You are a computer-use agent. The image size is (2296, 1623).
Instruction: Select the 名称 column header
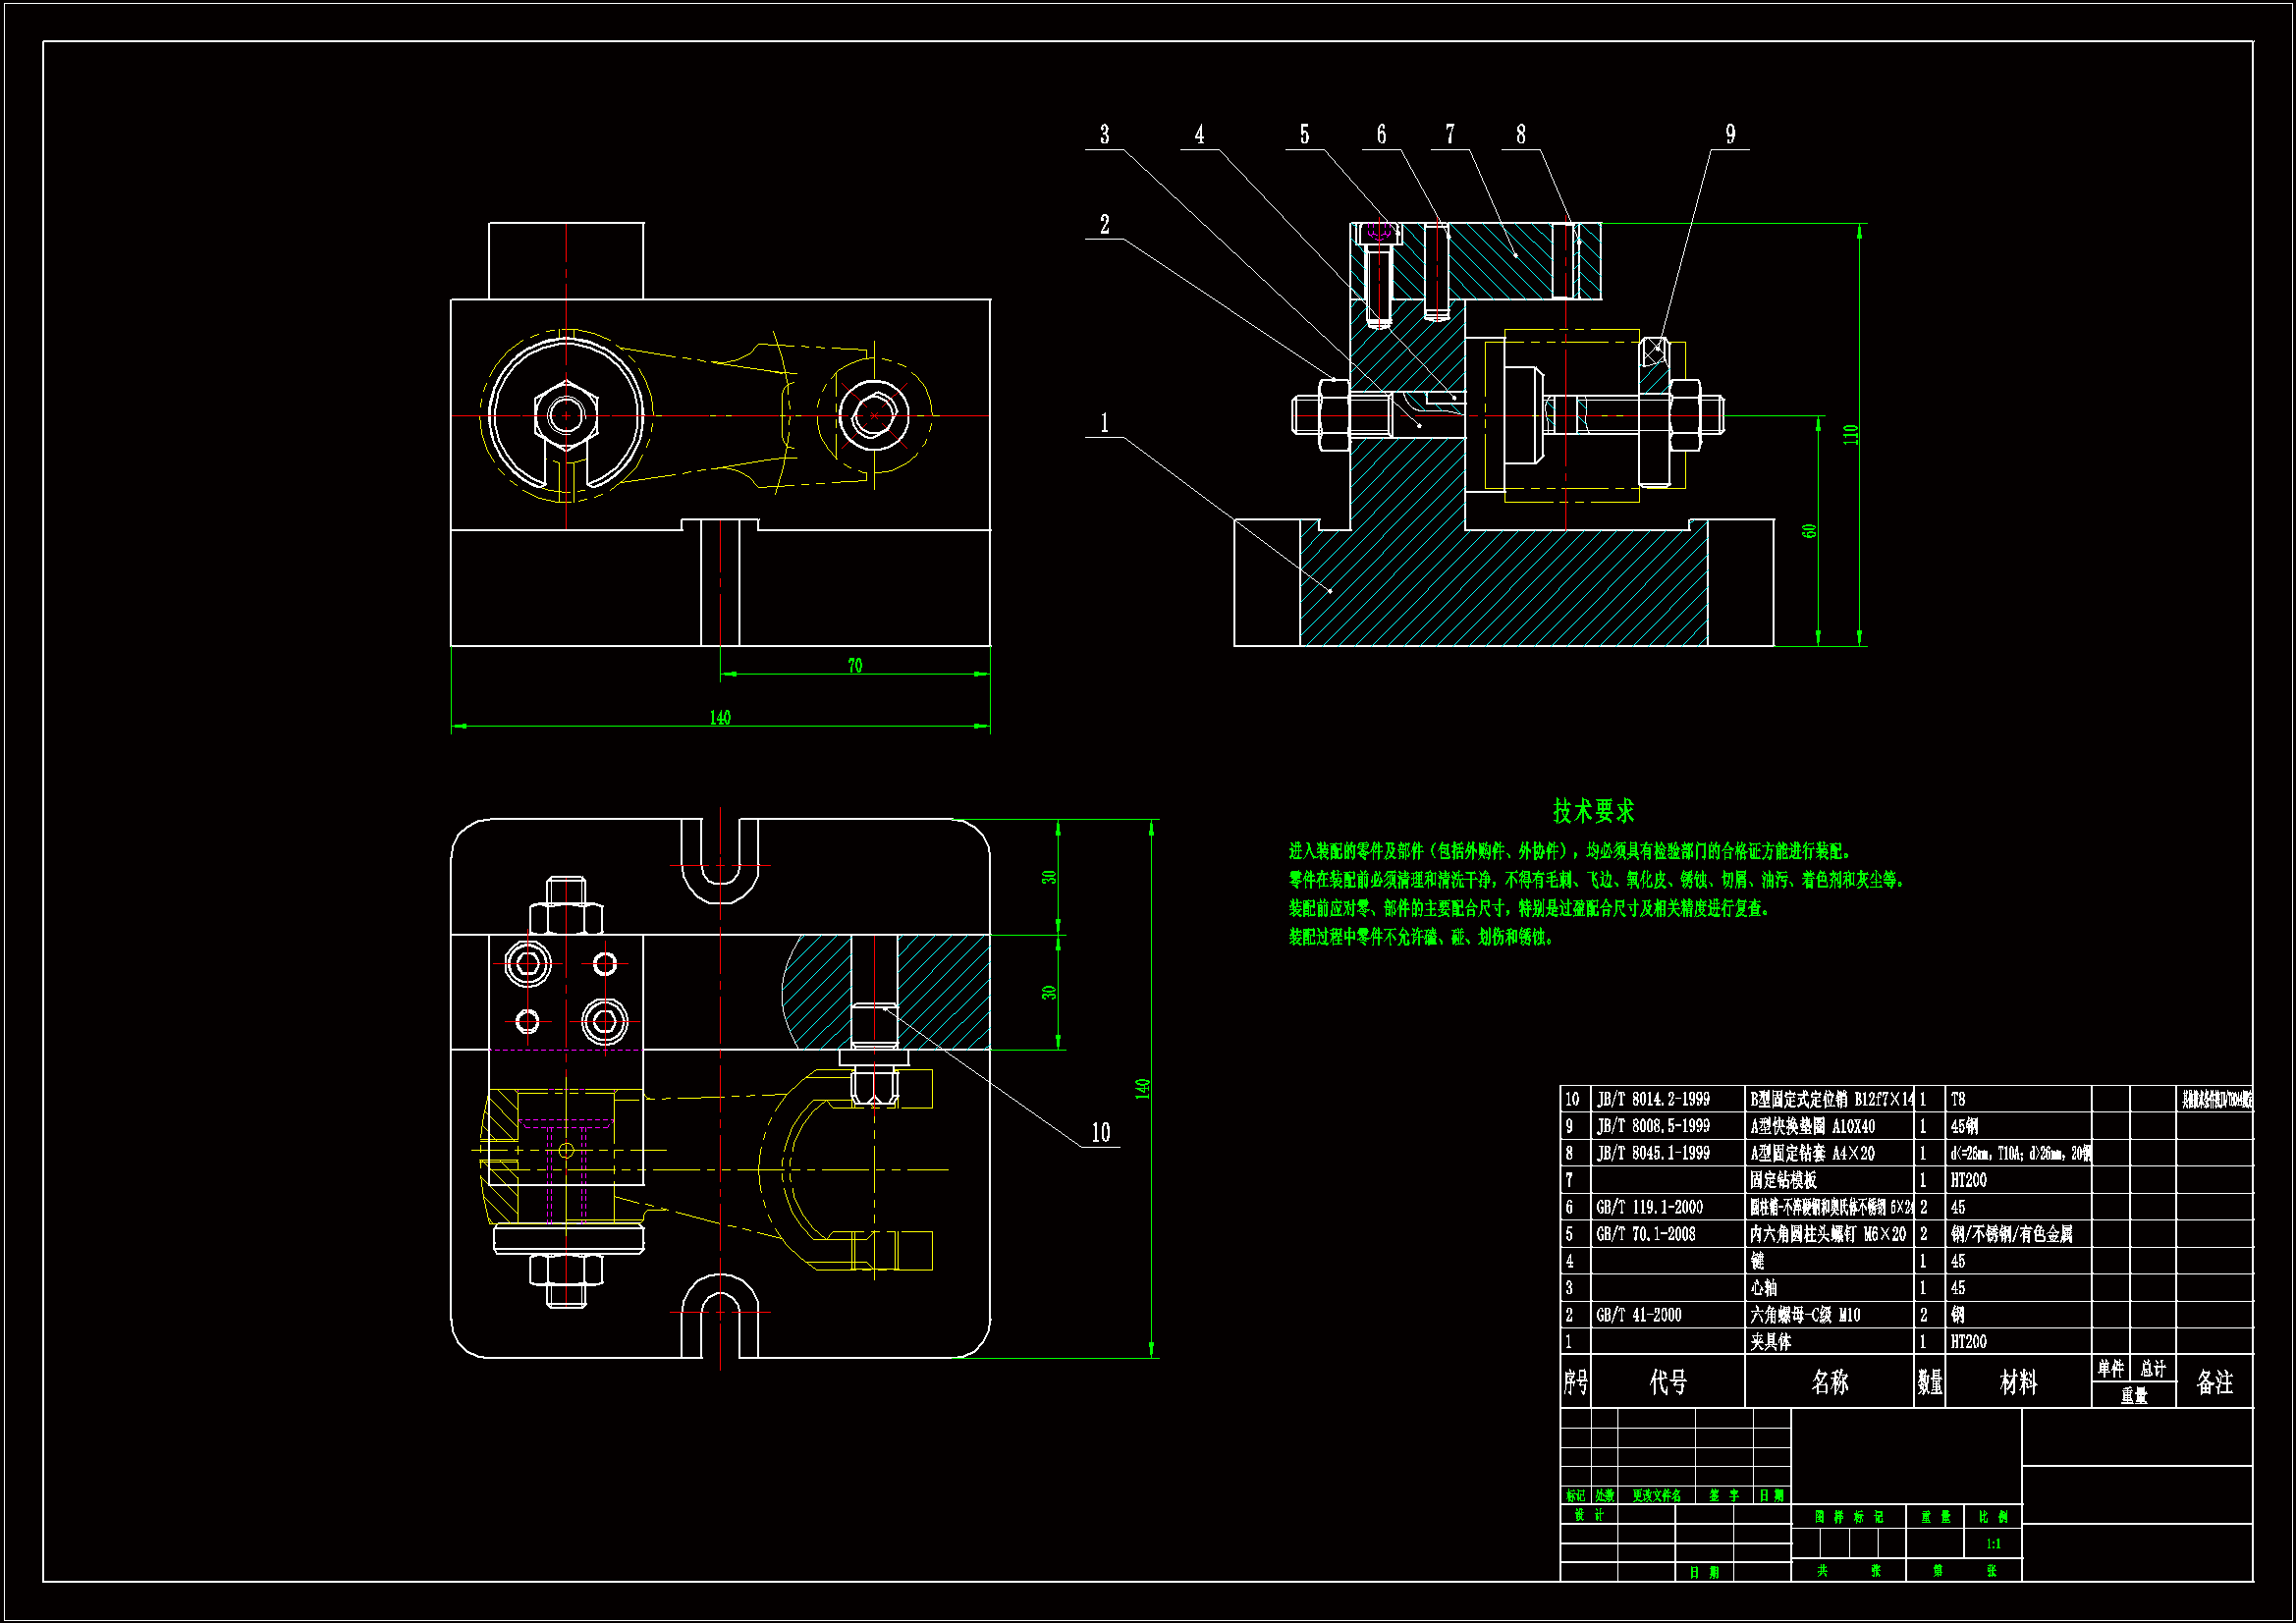tap(1829, 1382)
